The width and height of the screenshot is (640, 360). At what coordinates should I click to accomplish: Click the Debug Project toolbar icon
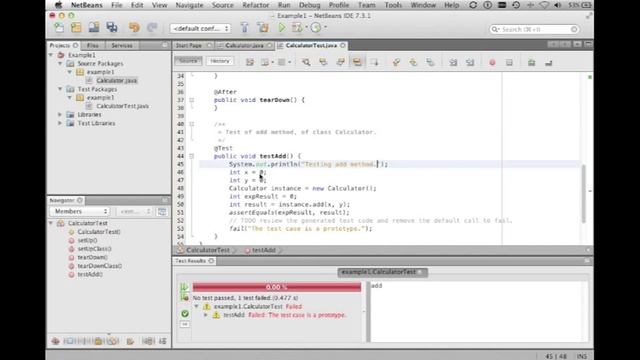point(297,28)
